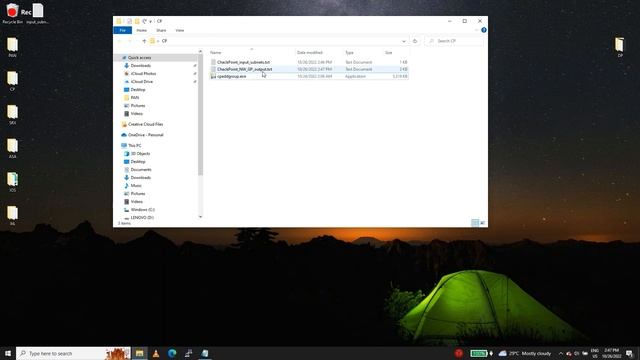
Task: Click the navigation pane scroll-up arrow
Action: [200, 51]
